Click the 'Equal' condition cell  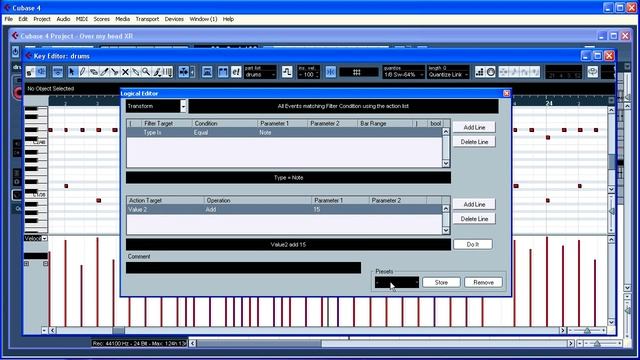201,133
